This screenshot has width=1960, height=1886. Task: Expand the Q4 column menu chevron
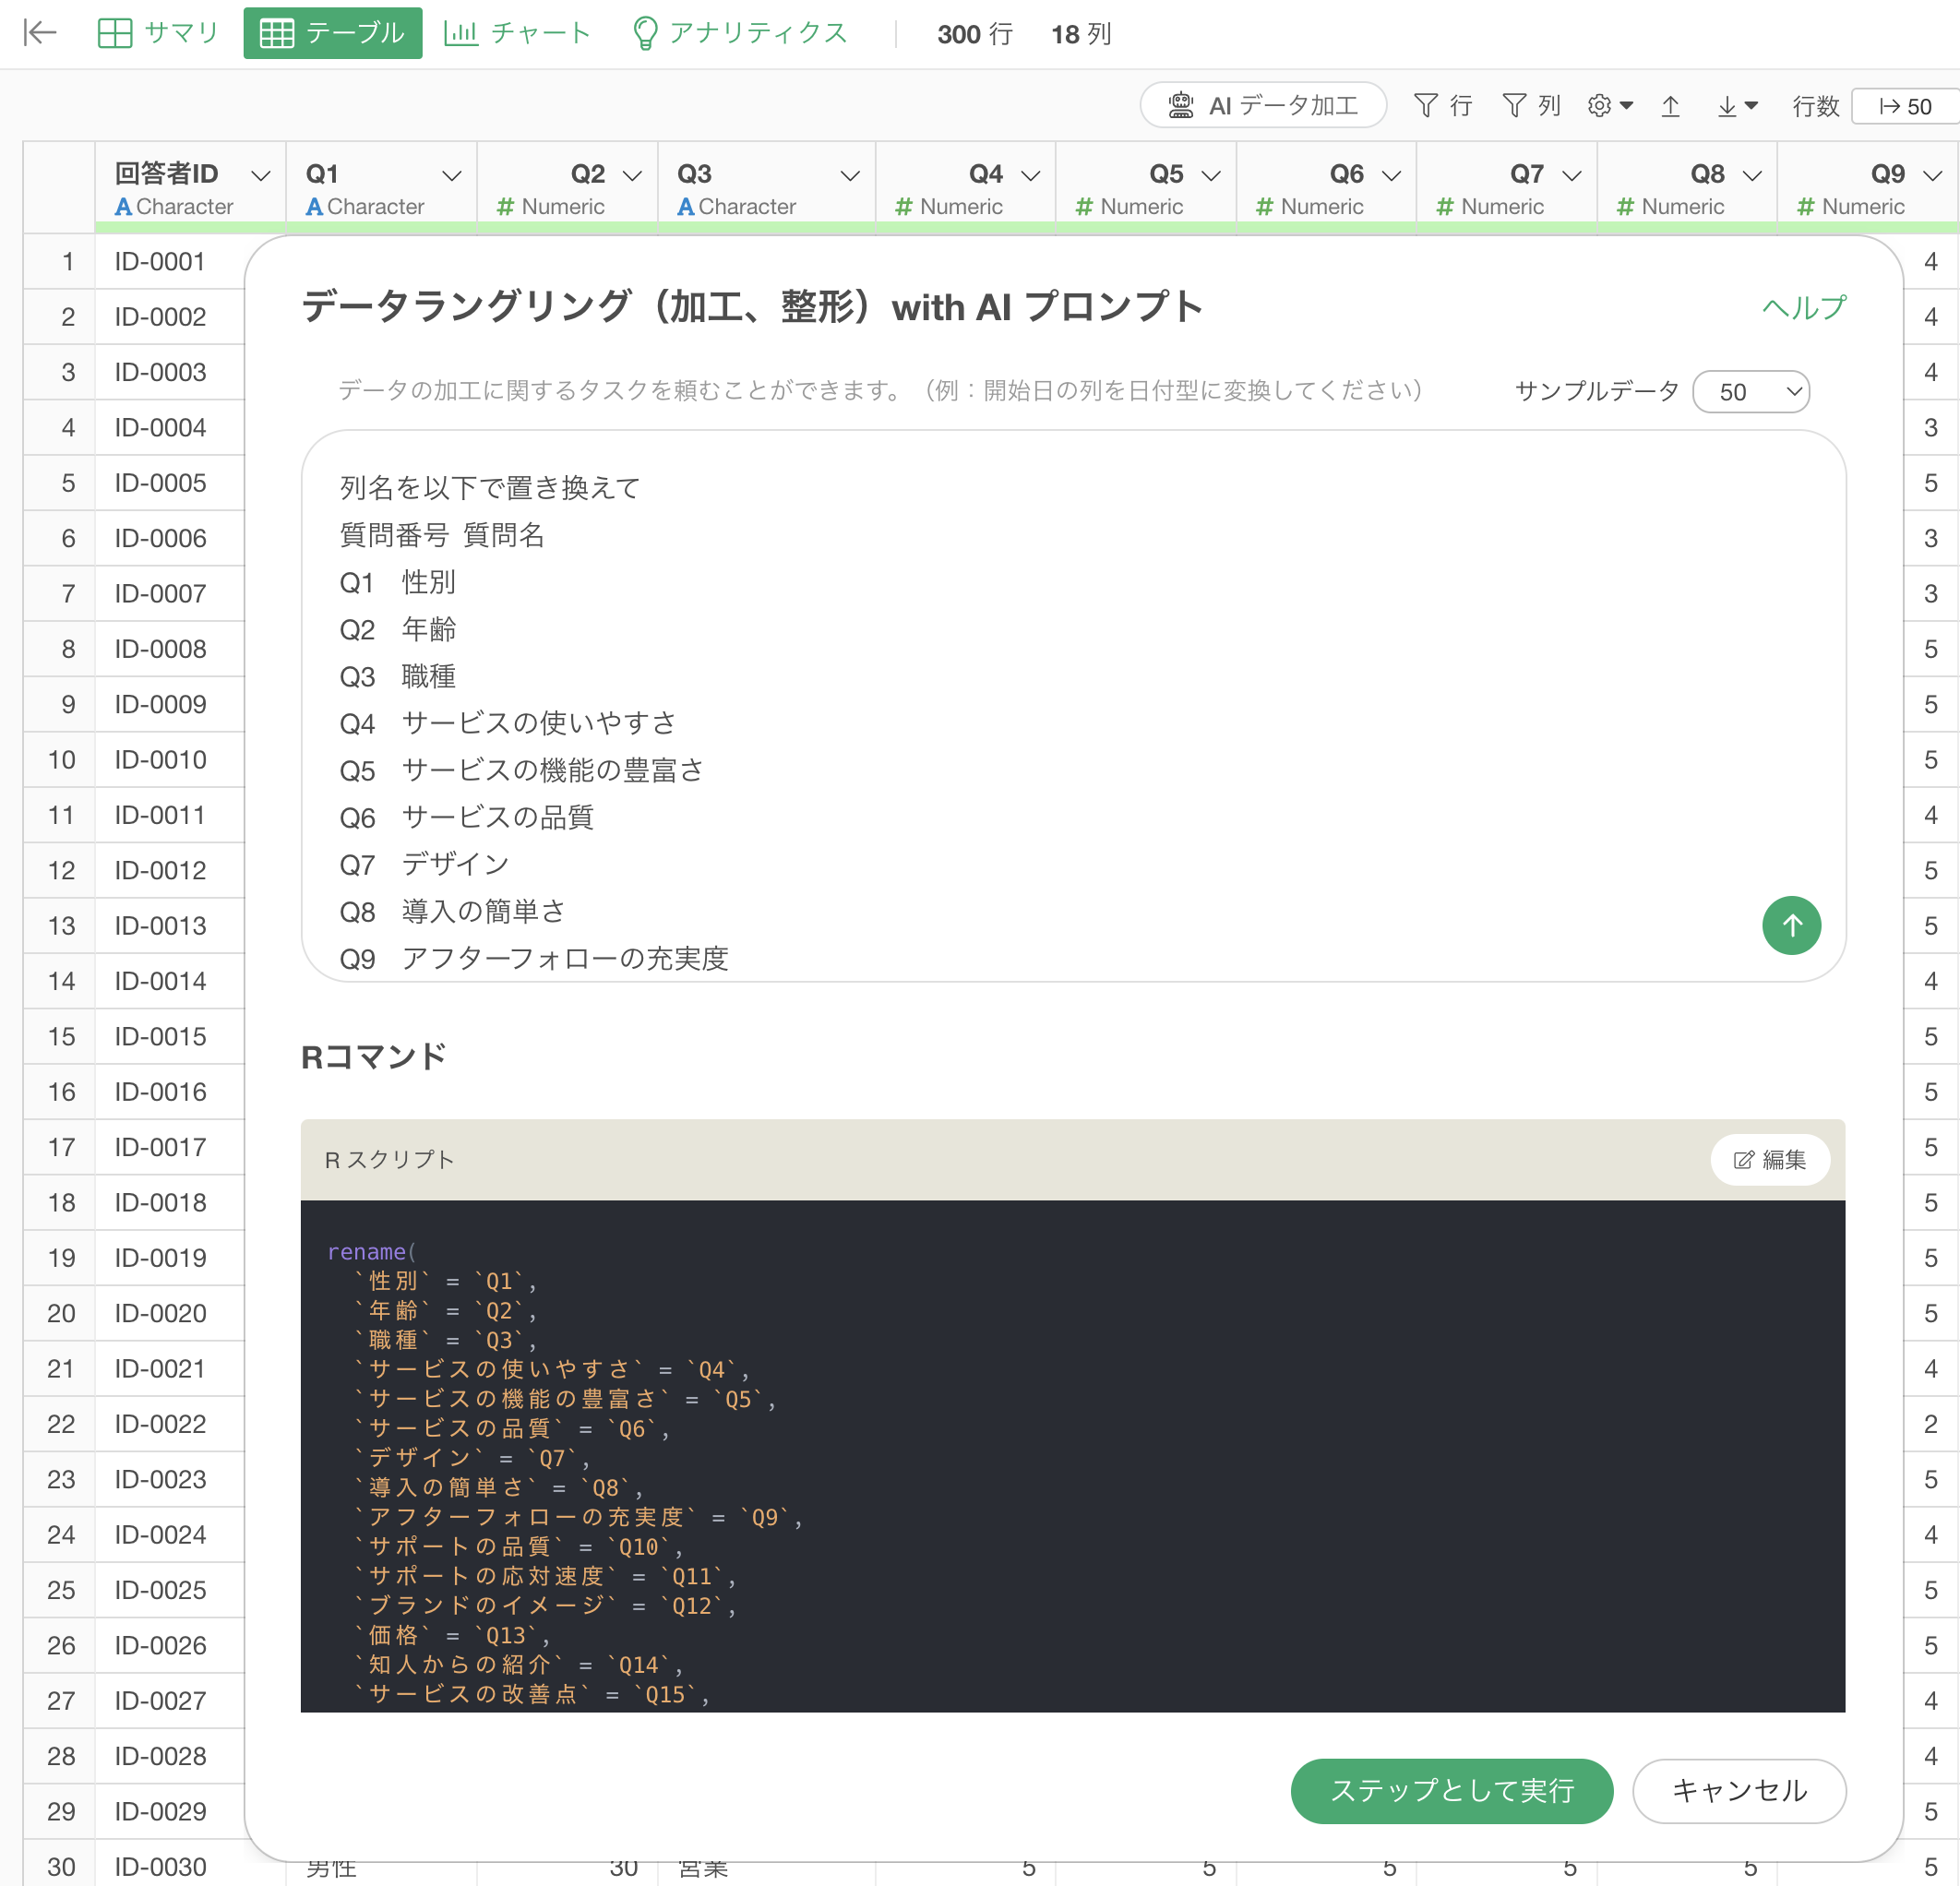point(1030,175)
